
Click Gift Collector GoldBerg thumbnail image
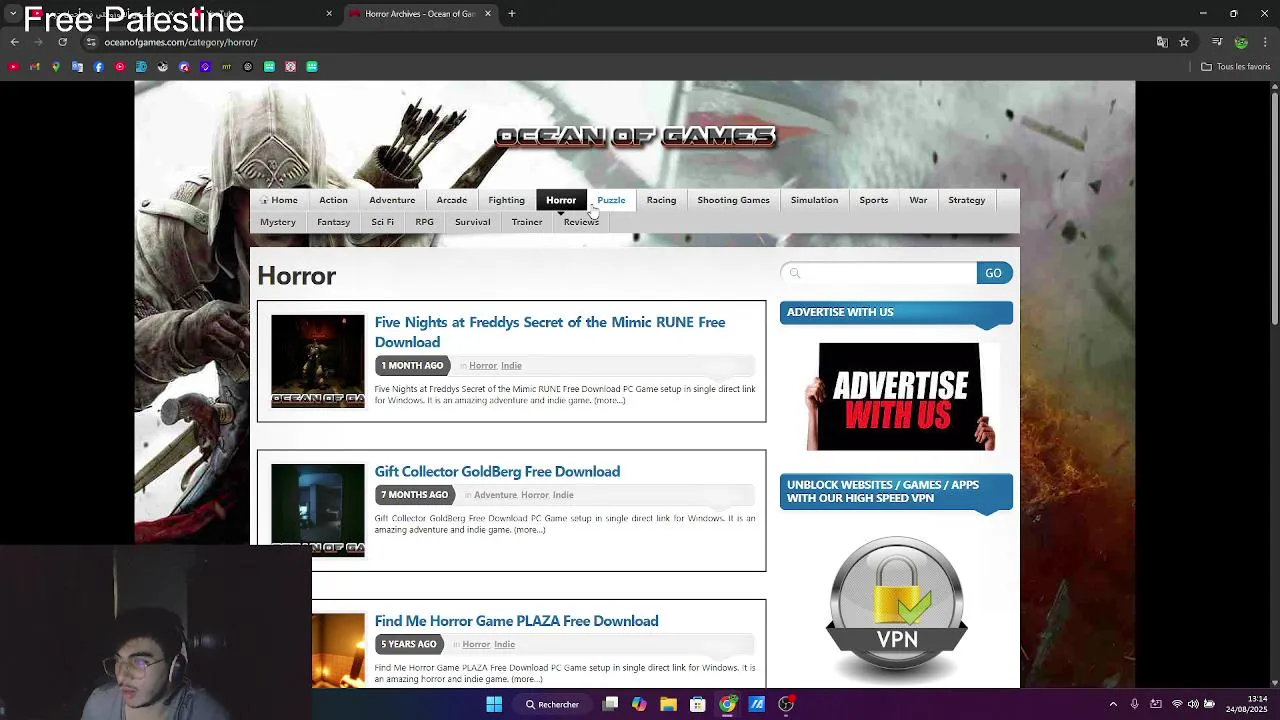[x=318, y=510]
